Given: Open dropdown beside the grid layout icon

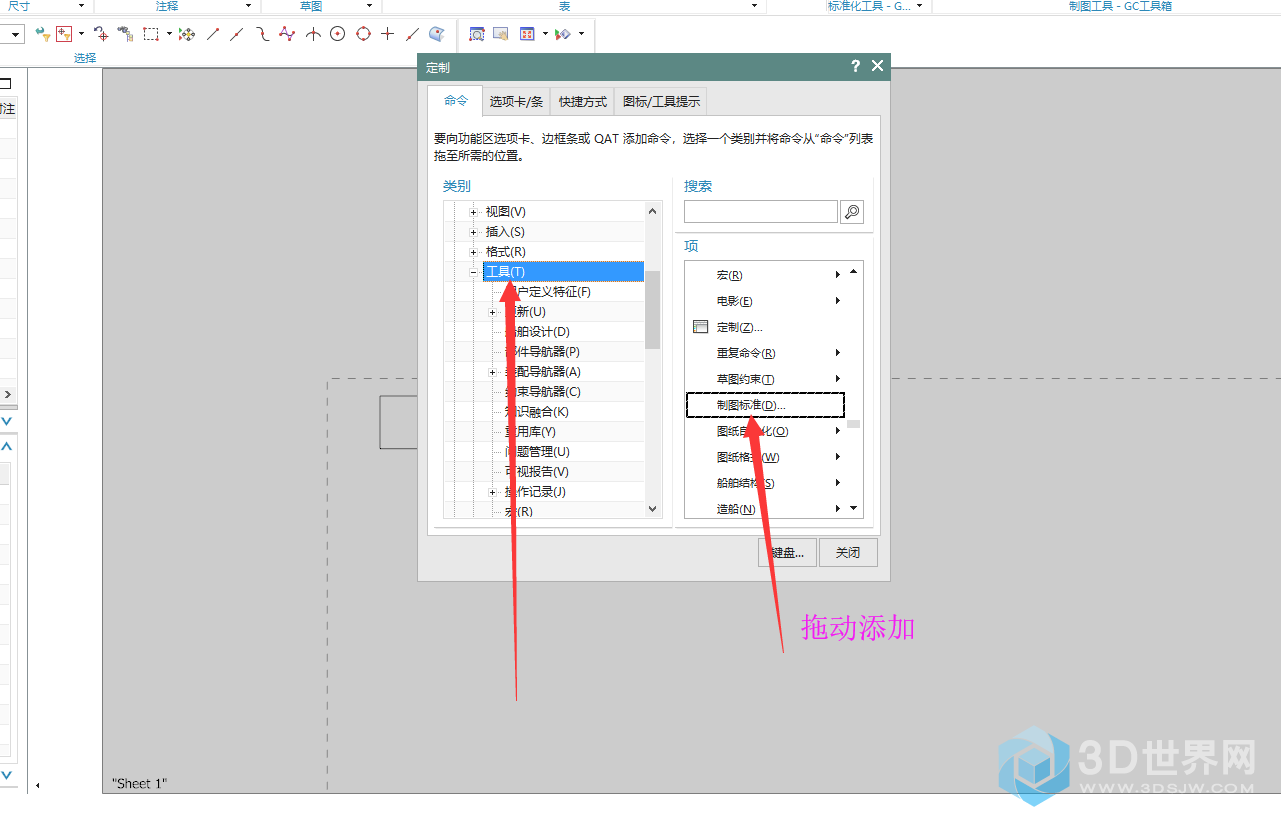Looking at the screenshot, I should point(545,34).
